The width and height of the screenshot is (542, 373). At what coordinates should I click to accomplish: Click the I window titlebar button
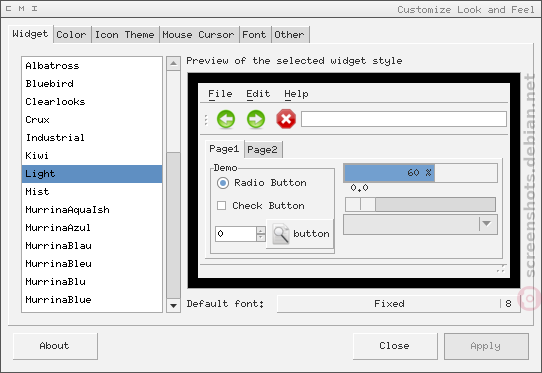tap(34, 9)
